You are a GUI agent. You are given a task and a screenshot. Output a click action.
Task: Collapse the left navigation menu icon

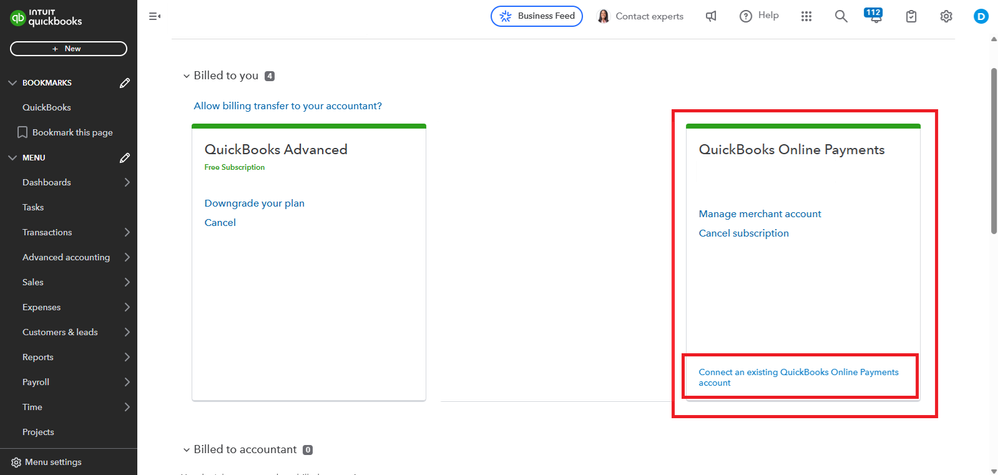click(x=154, y=17)
